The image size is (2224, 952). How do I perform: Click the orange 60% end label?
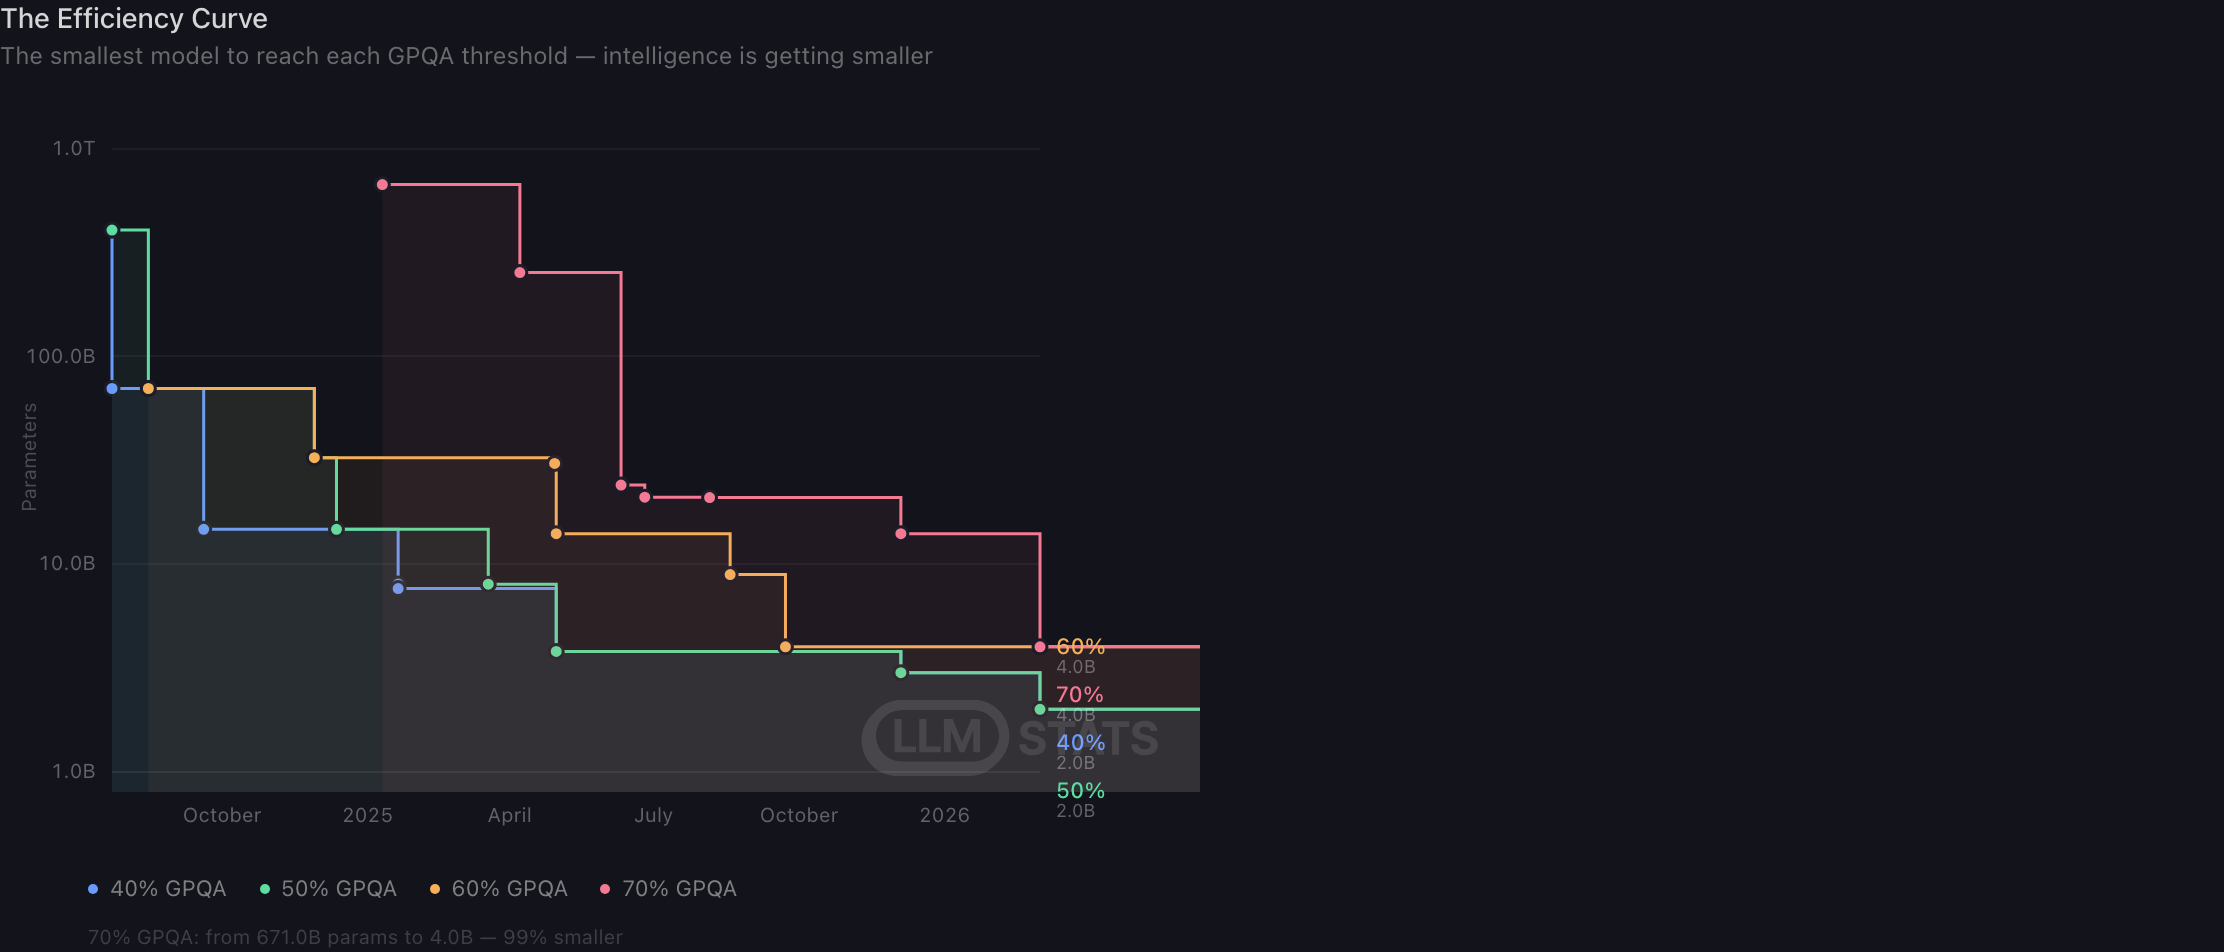pyautogui.click(x=1081, y=646)
